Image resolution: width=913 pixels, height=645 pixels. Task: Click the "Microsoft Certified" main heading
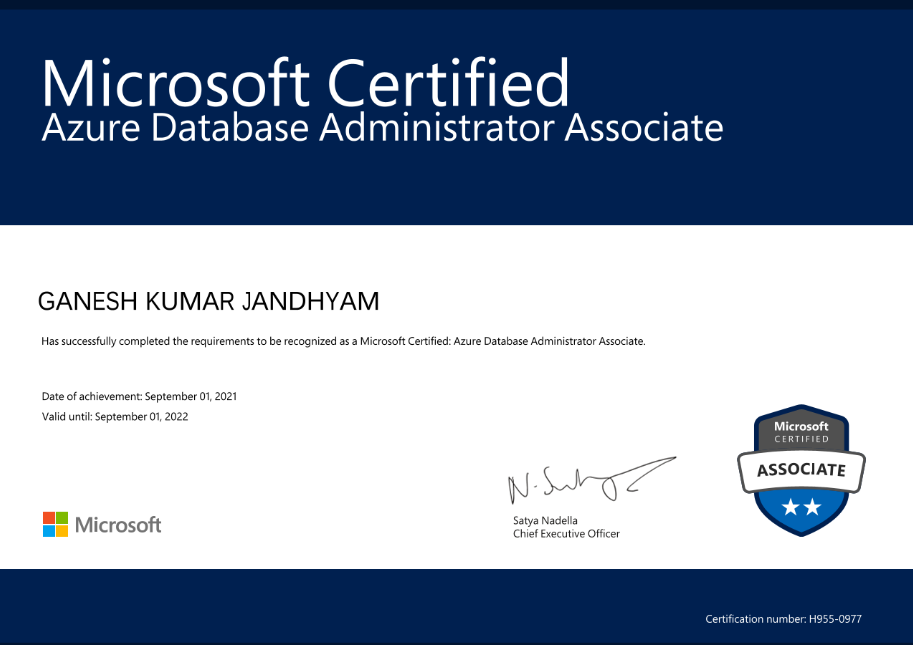click(305, 83)
